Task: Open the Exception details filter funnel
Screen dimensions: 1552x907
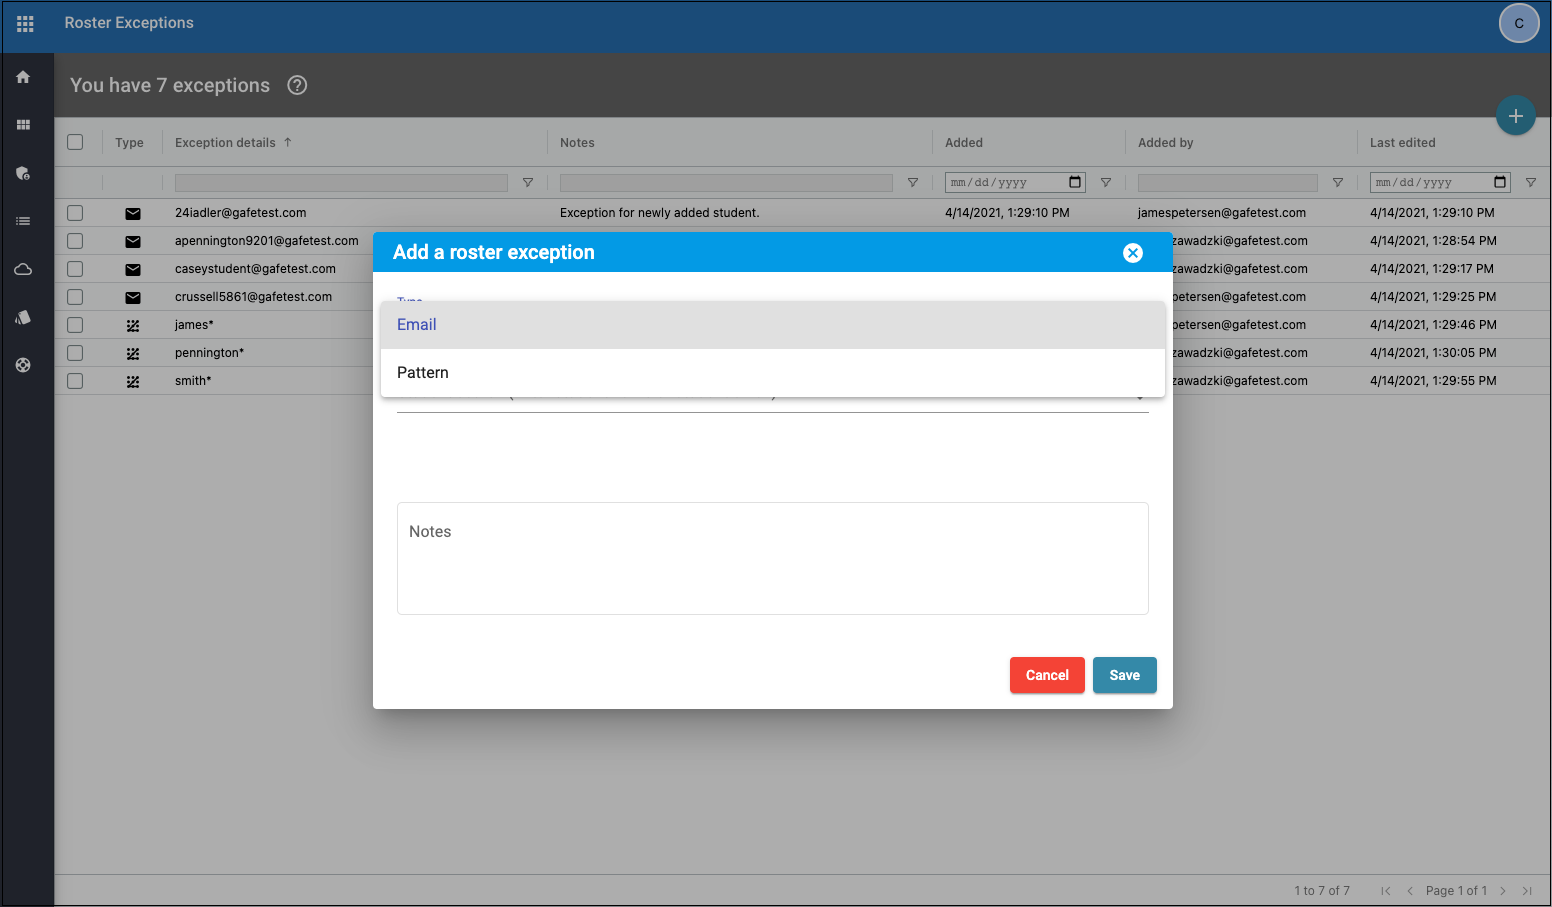Action: click(528, 183)
